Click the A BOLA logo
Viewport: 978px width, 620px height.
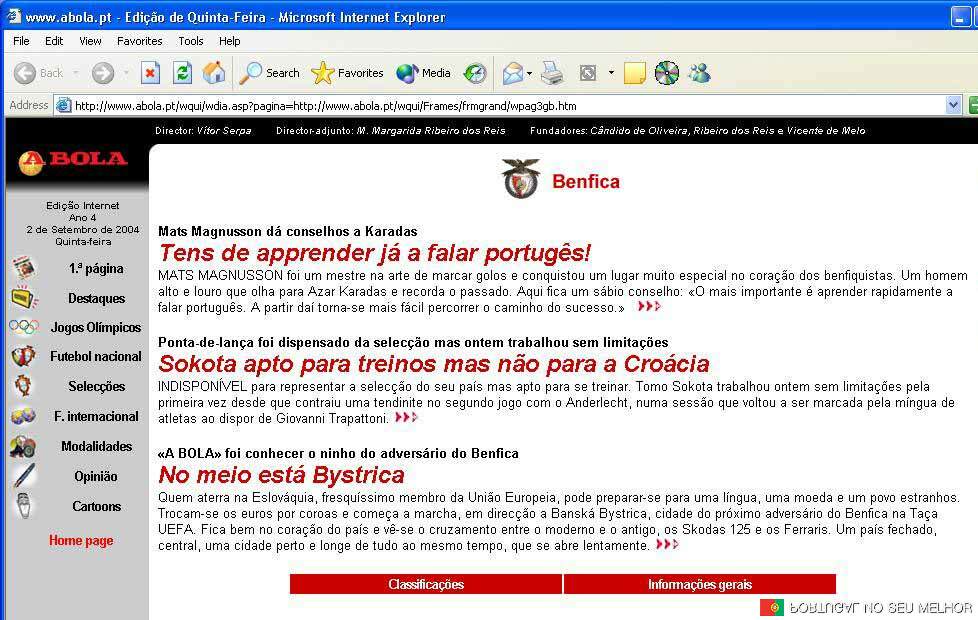point(73,162)
